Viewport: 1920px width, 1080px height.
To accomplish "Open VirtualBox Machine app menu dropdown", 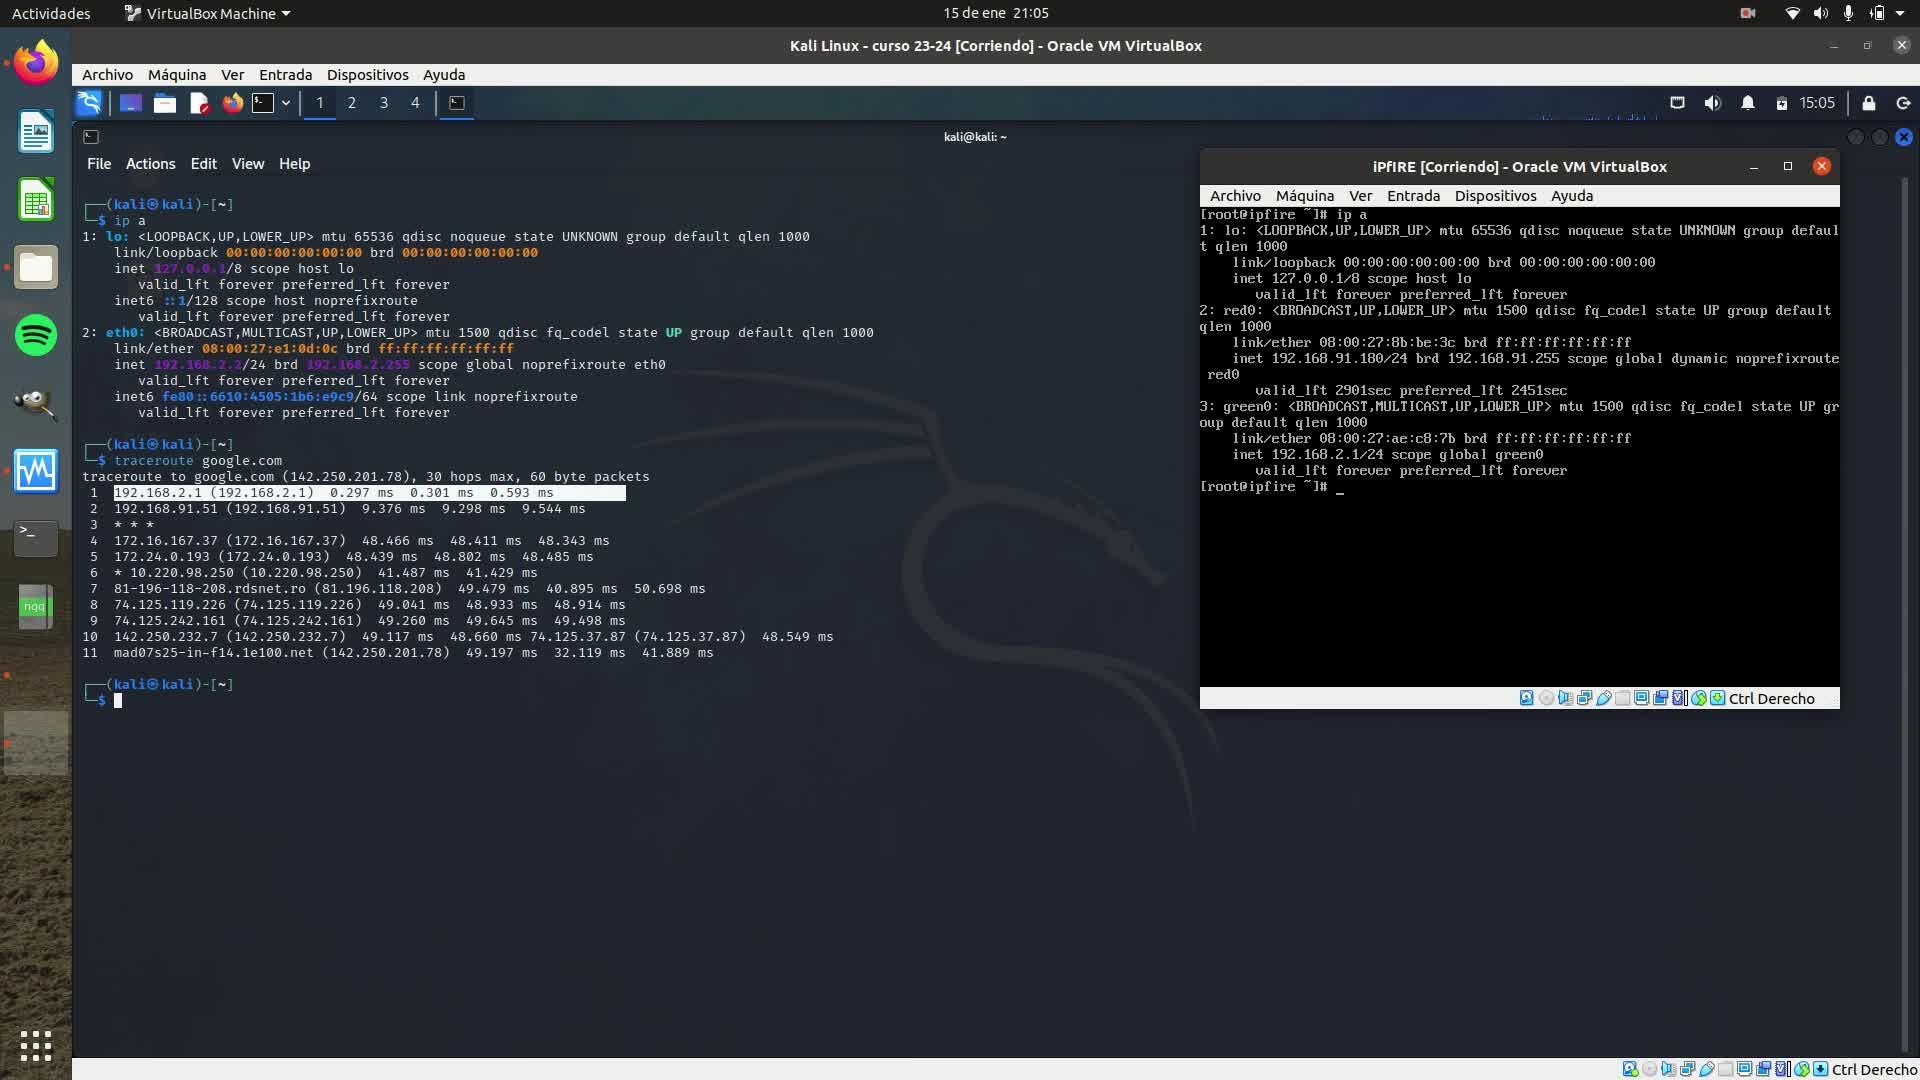I will point(207,13).
